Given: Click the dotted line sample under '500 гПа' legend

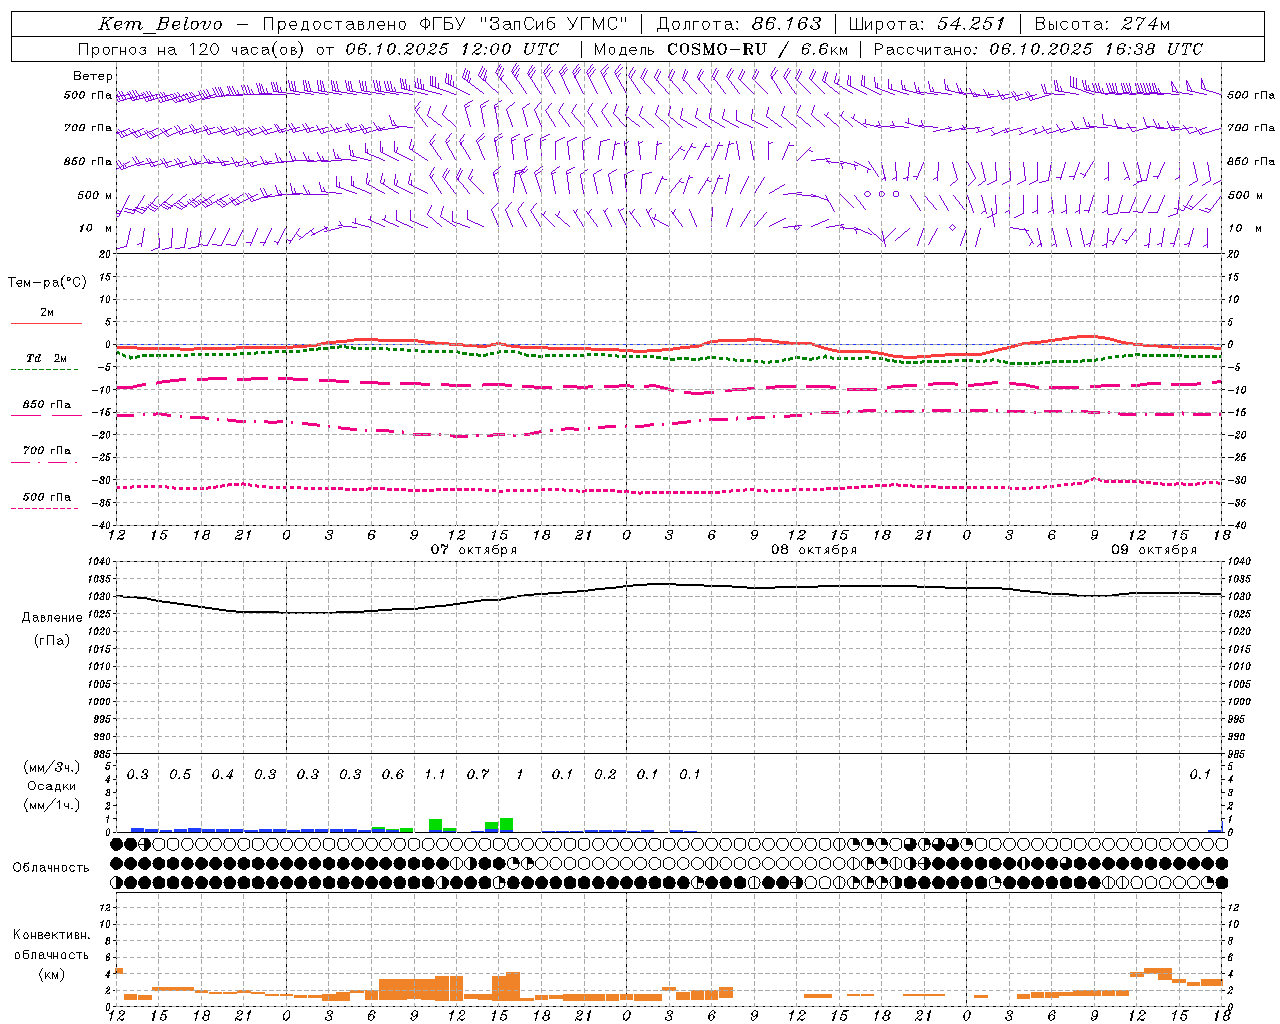Looking at the screenshot, I should coord(44,508).
